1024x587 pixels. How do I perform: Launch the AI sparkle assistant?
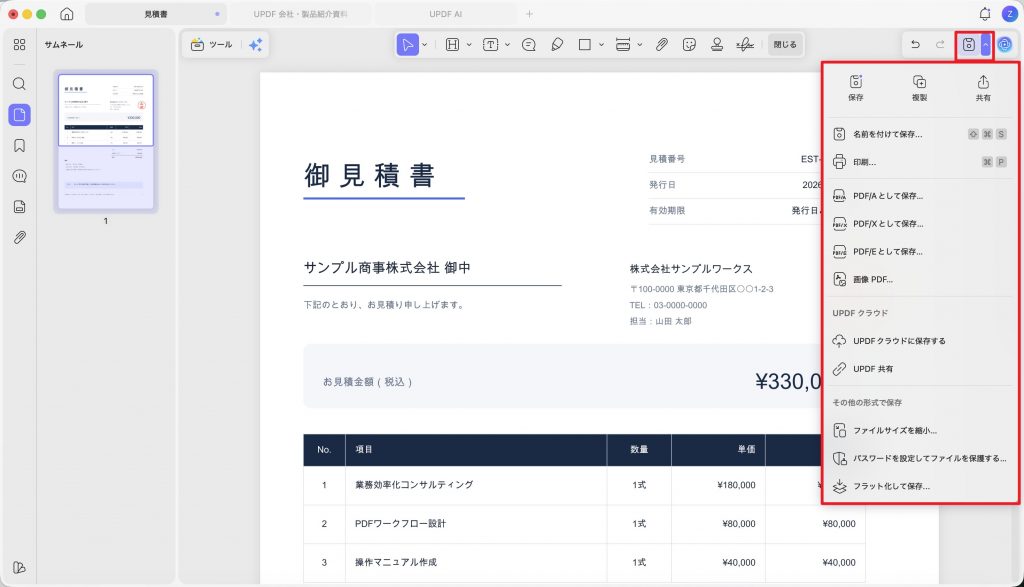(255, 44)
